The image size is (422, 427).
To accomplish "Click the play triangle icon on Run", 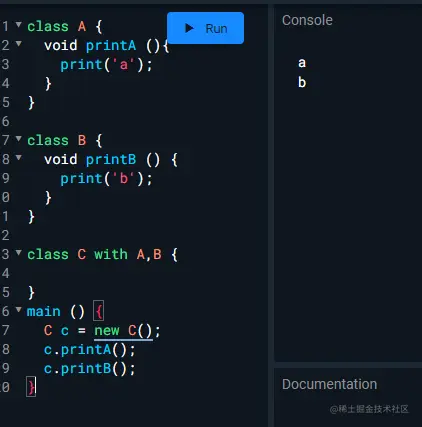I will [189, 28].
